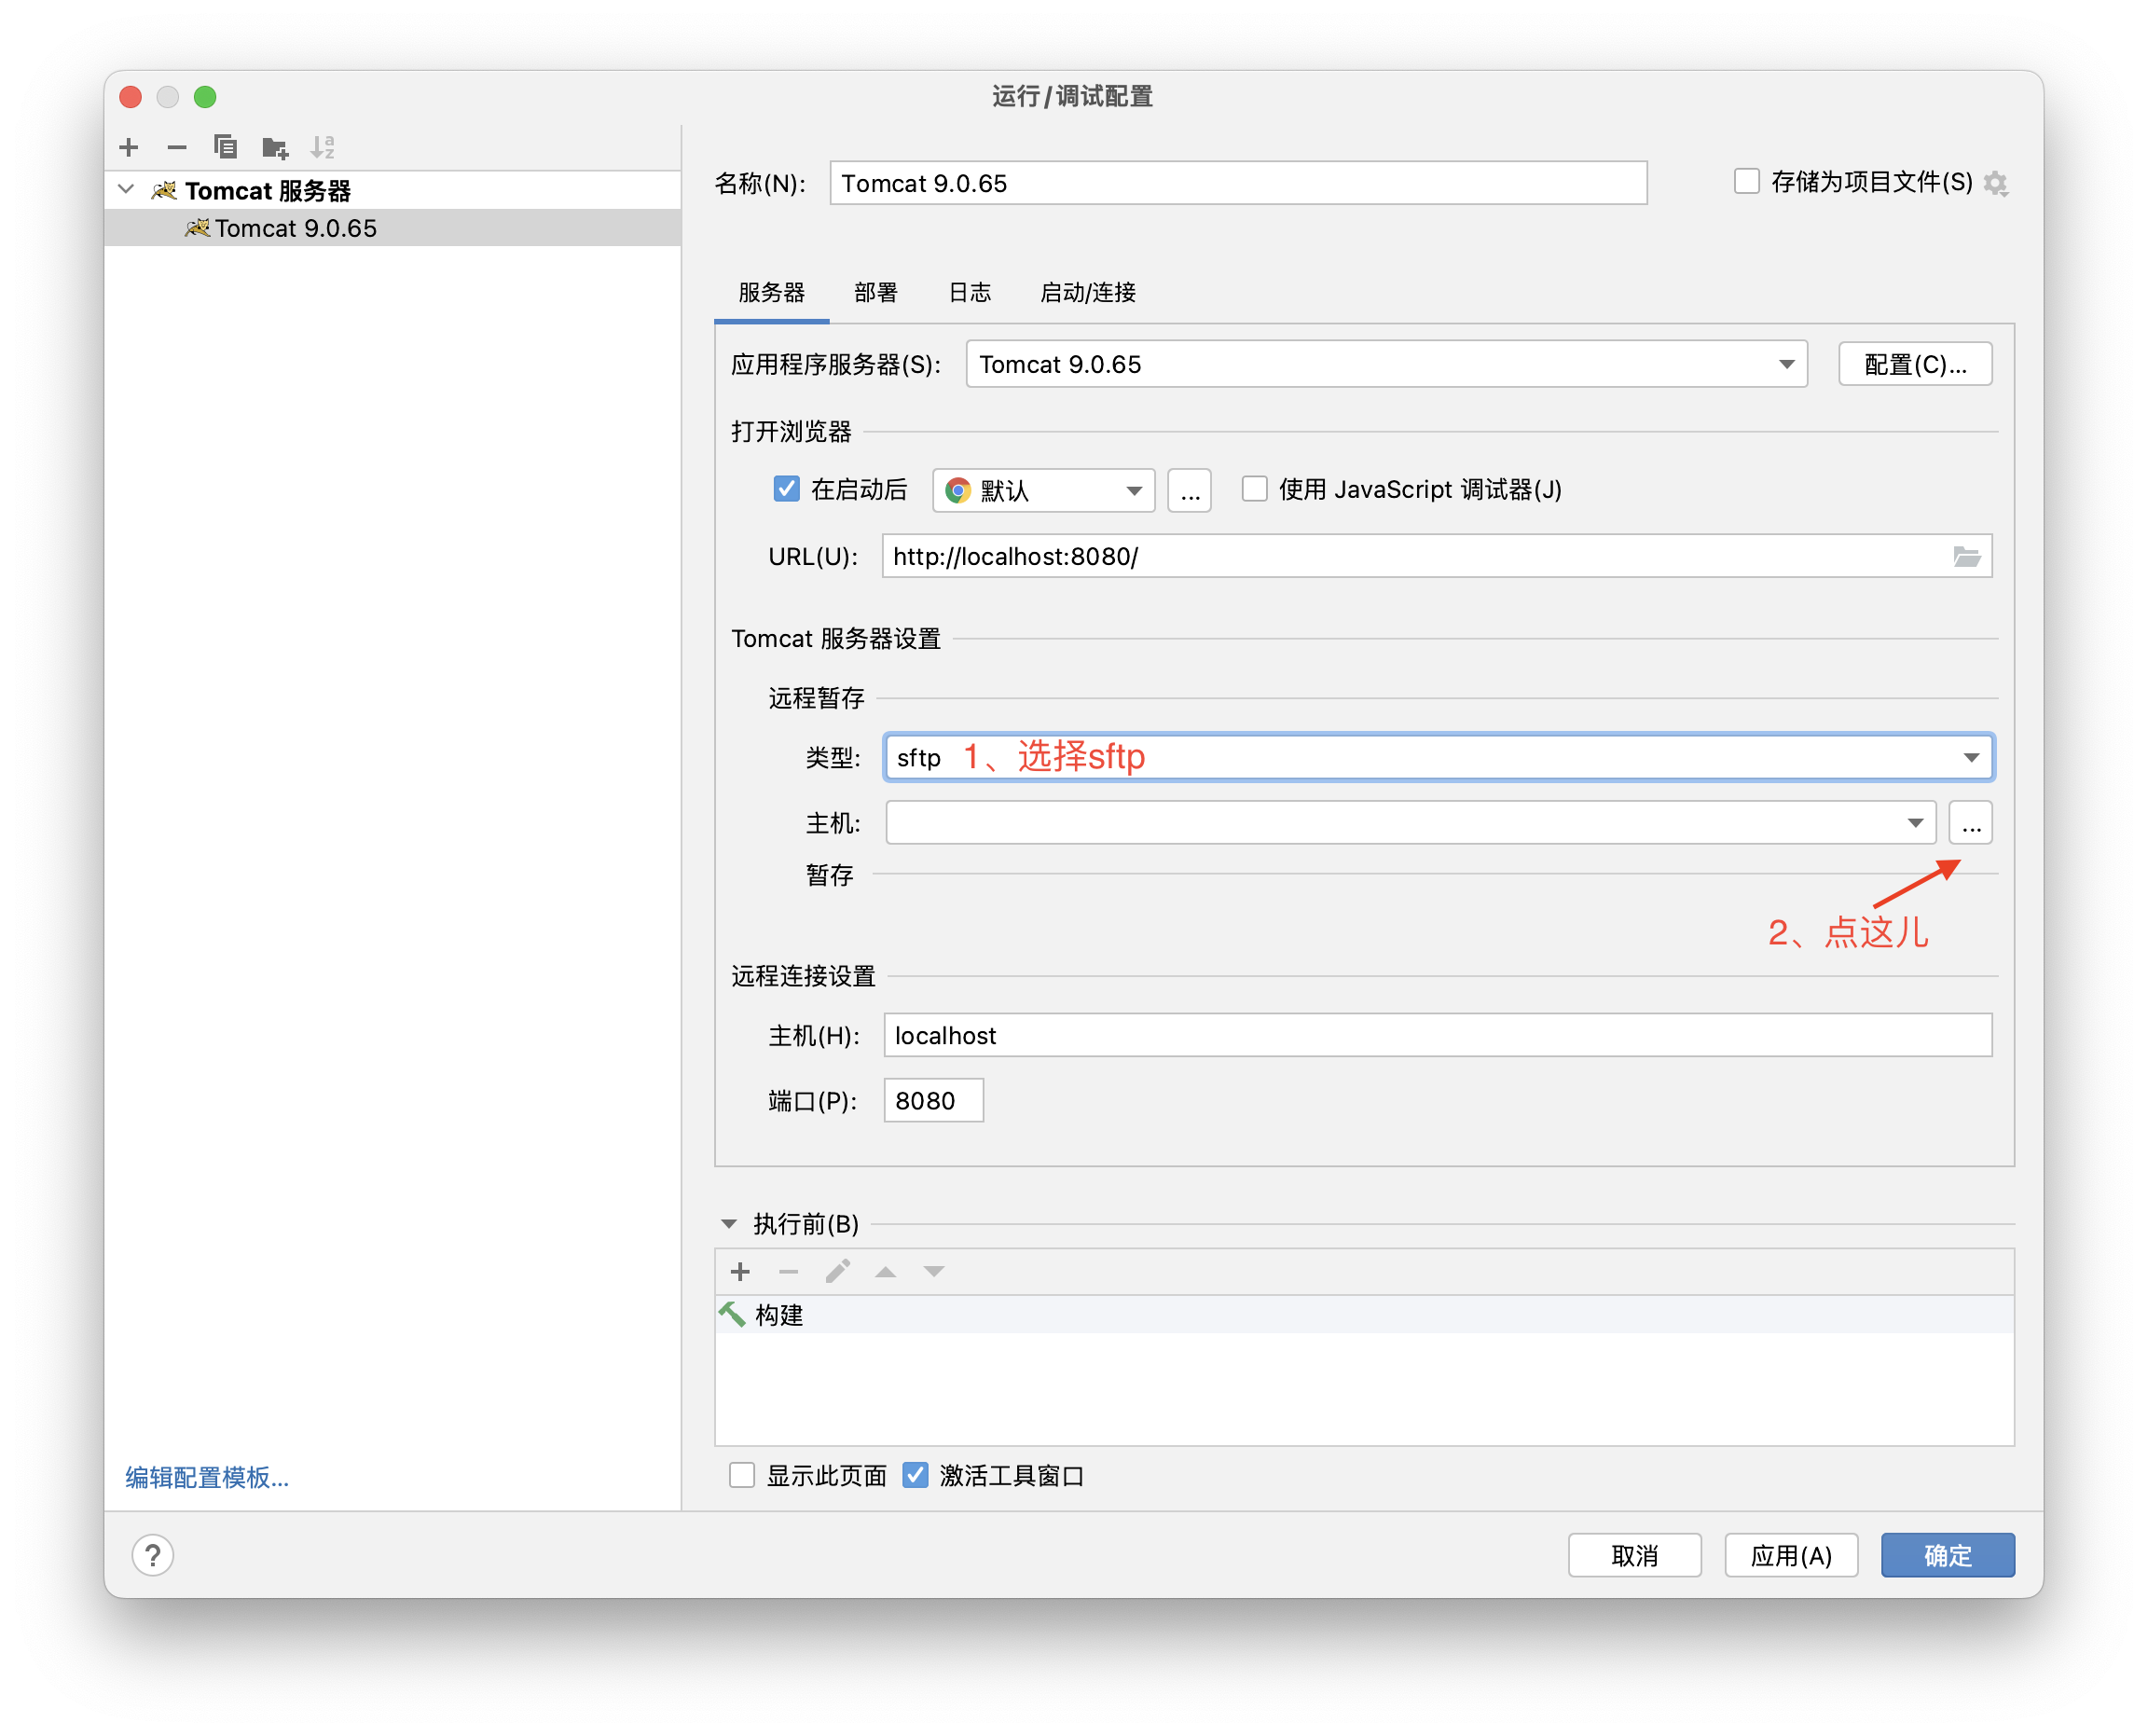Click the Tomcat icon next to Tomcat 服务器
Viewport: 2148px width, 1736px height.
pyautogui.click(x=164, y=190)
